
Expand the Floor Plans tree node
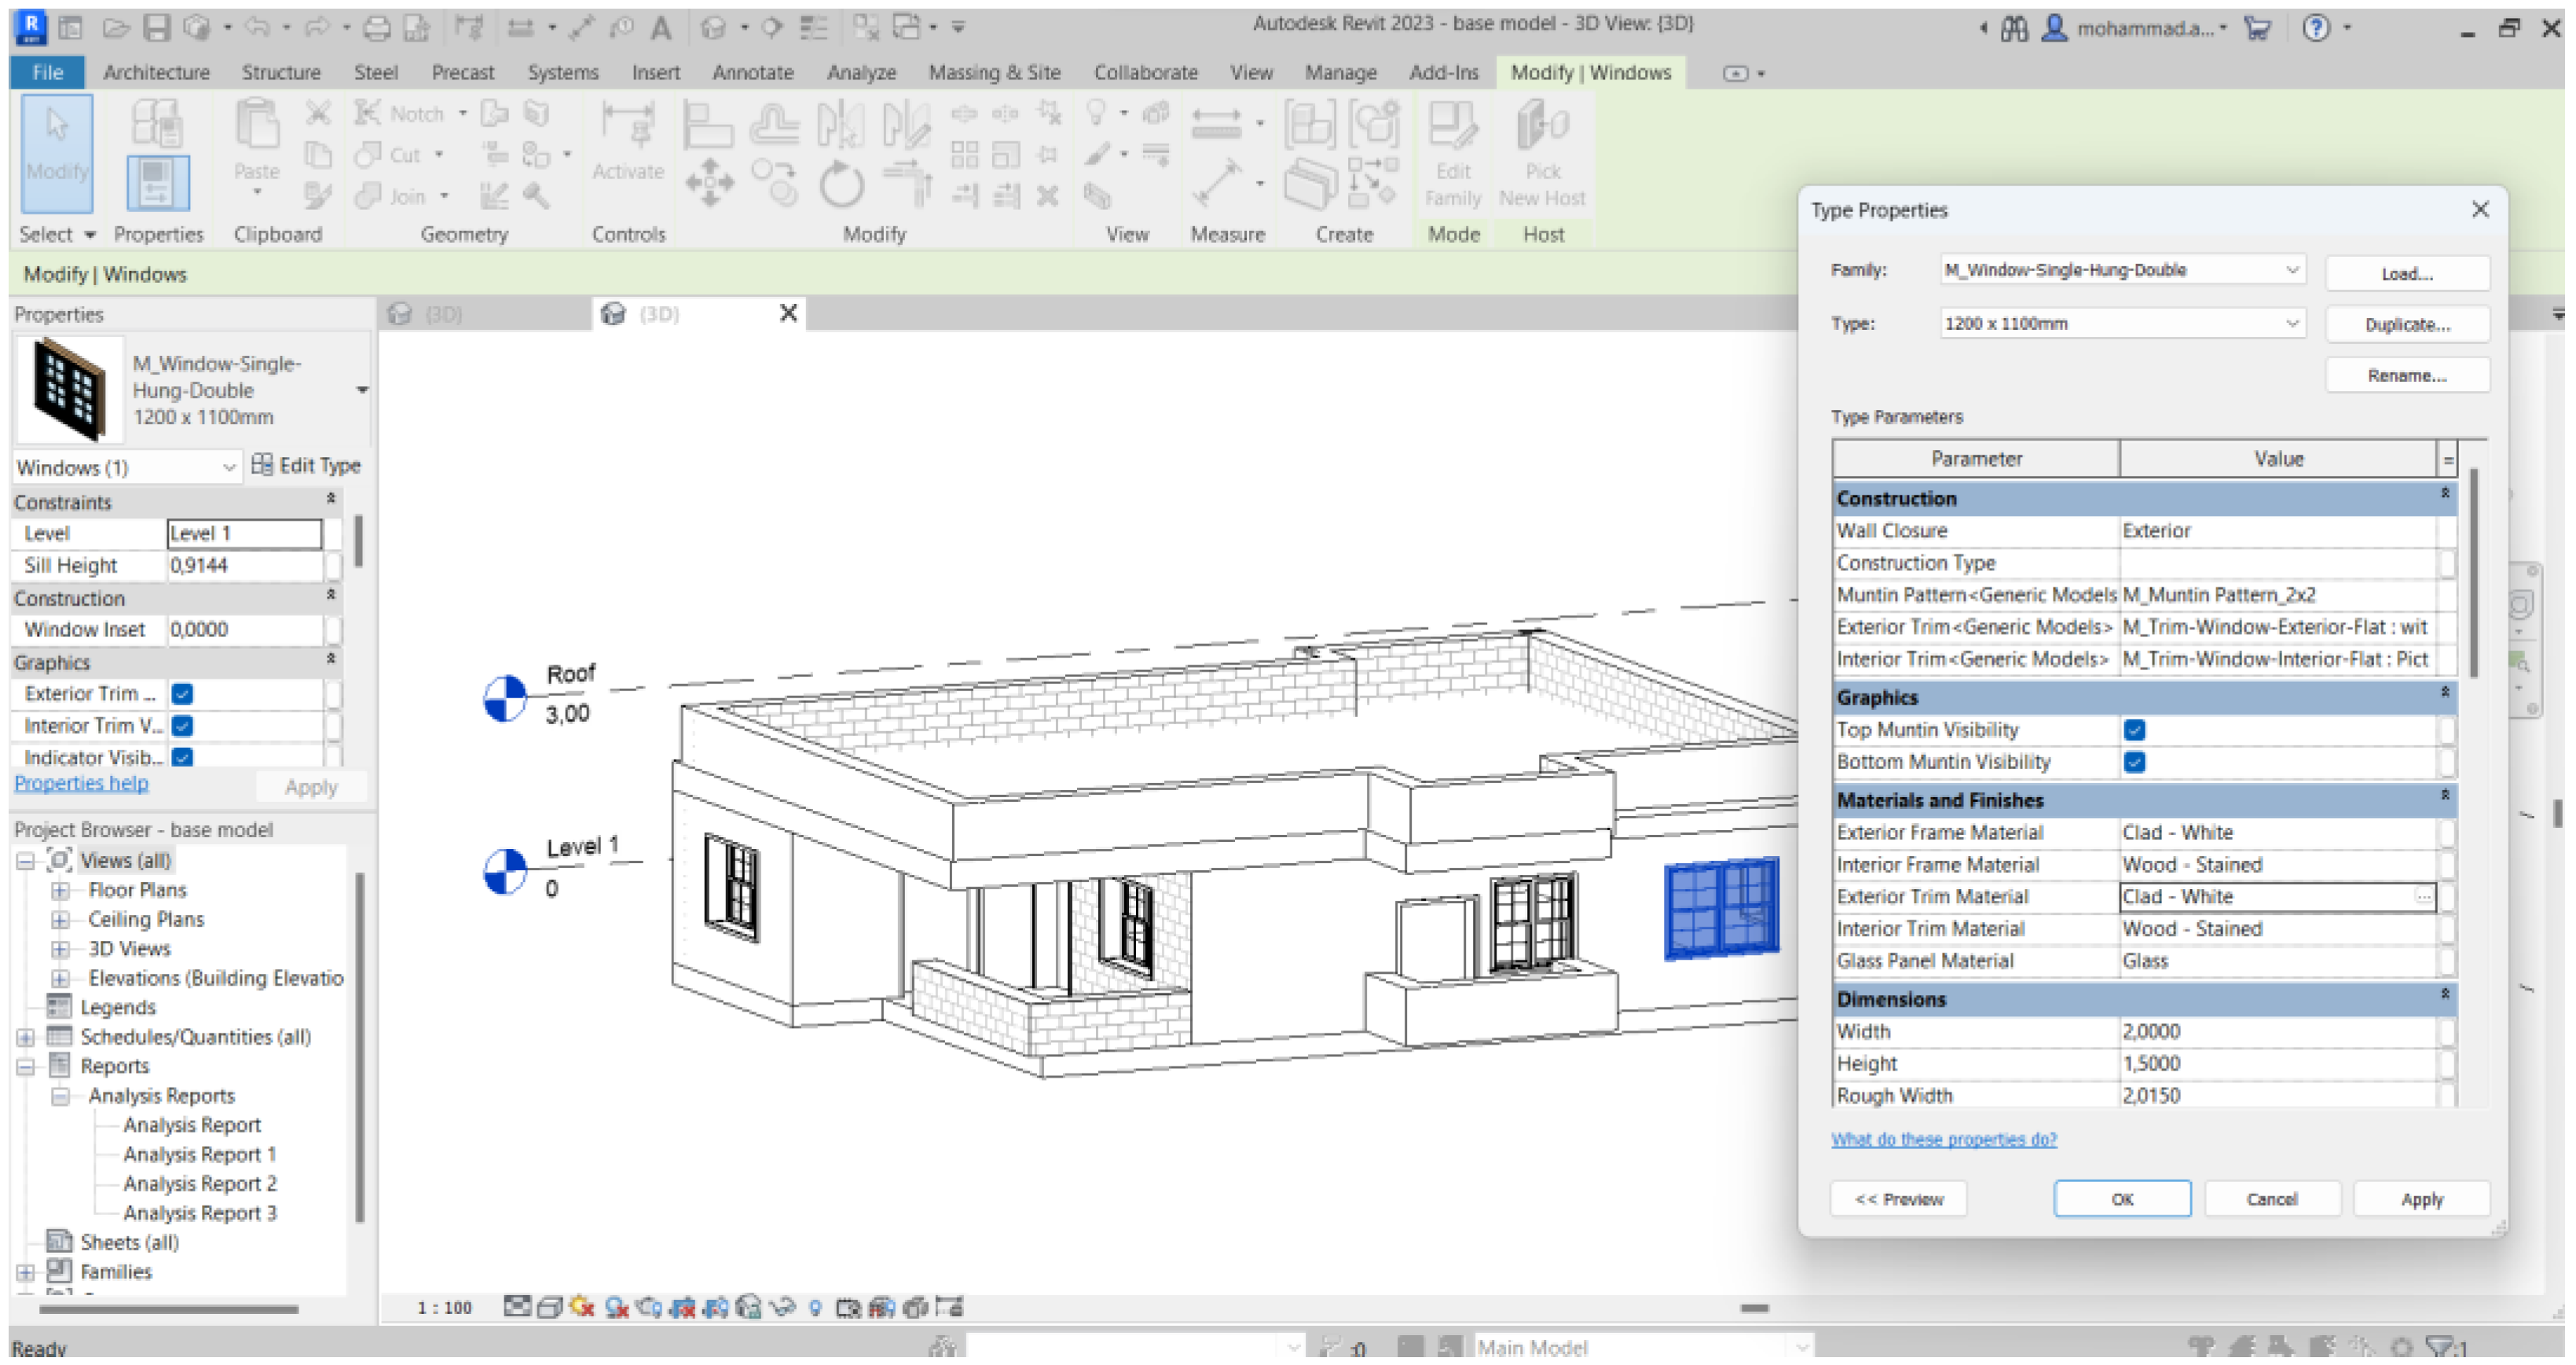(x=60, y=890)
